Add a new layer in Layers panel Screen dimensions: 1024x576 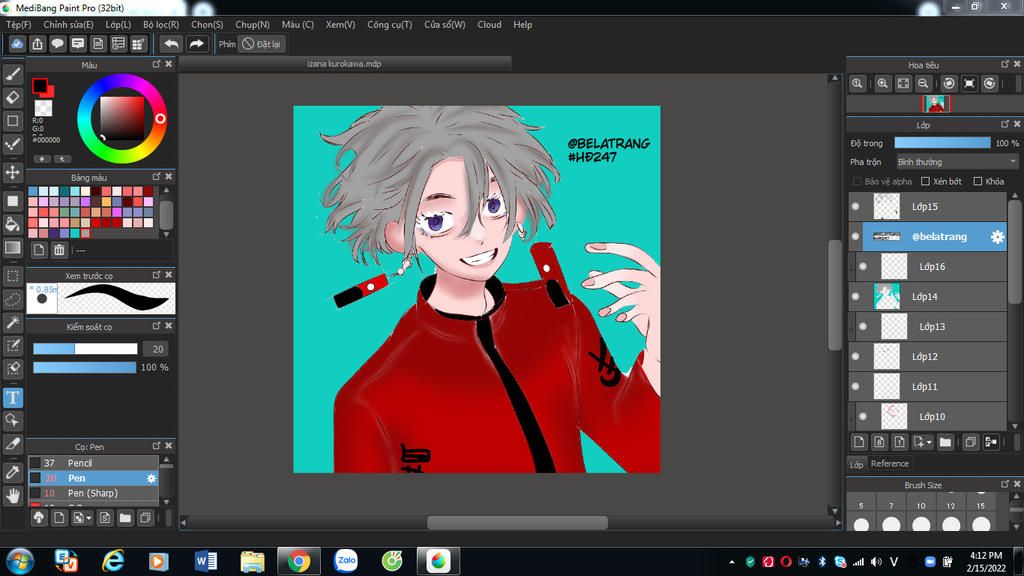pyautogui.click(x=859, y=442)
